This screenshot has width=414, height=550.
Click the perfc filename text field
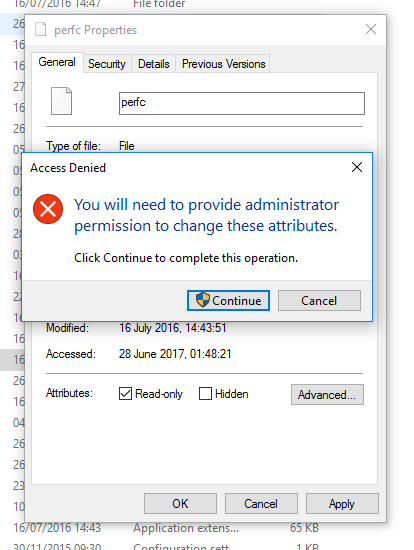(x=242, y=103)
